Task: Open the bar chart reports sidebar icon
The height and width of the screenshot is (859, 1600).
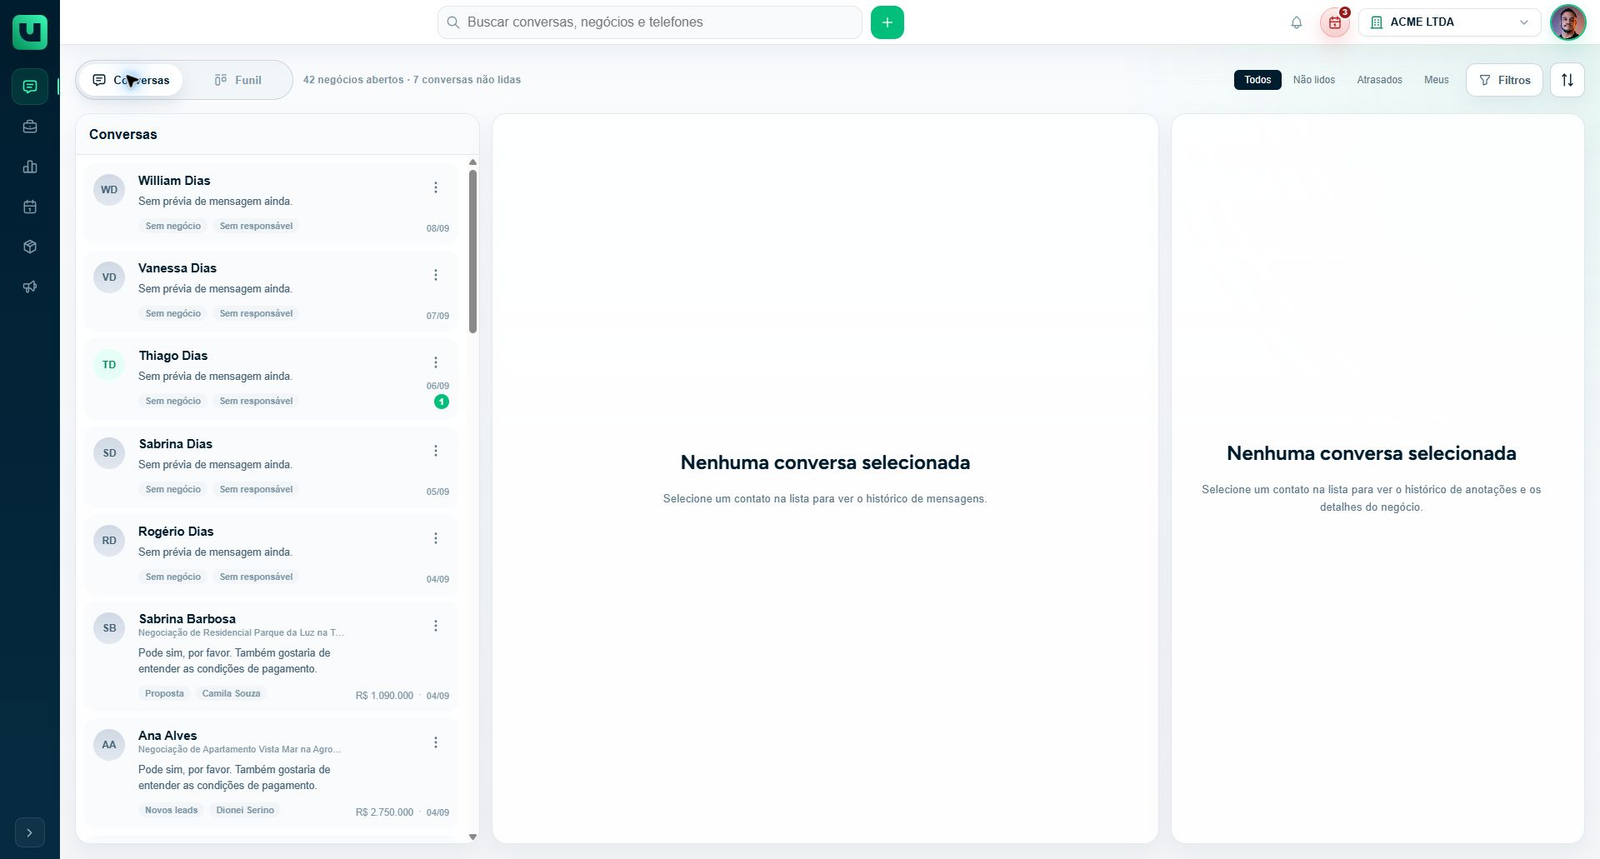Action: [30, 167]
